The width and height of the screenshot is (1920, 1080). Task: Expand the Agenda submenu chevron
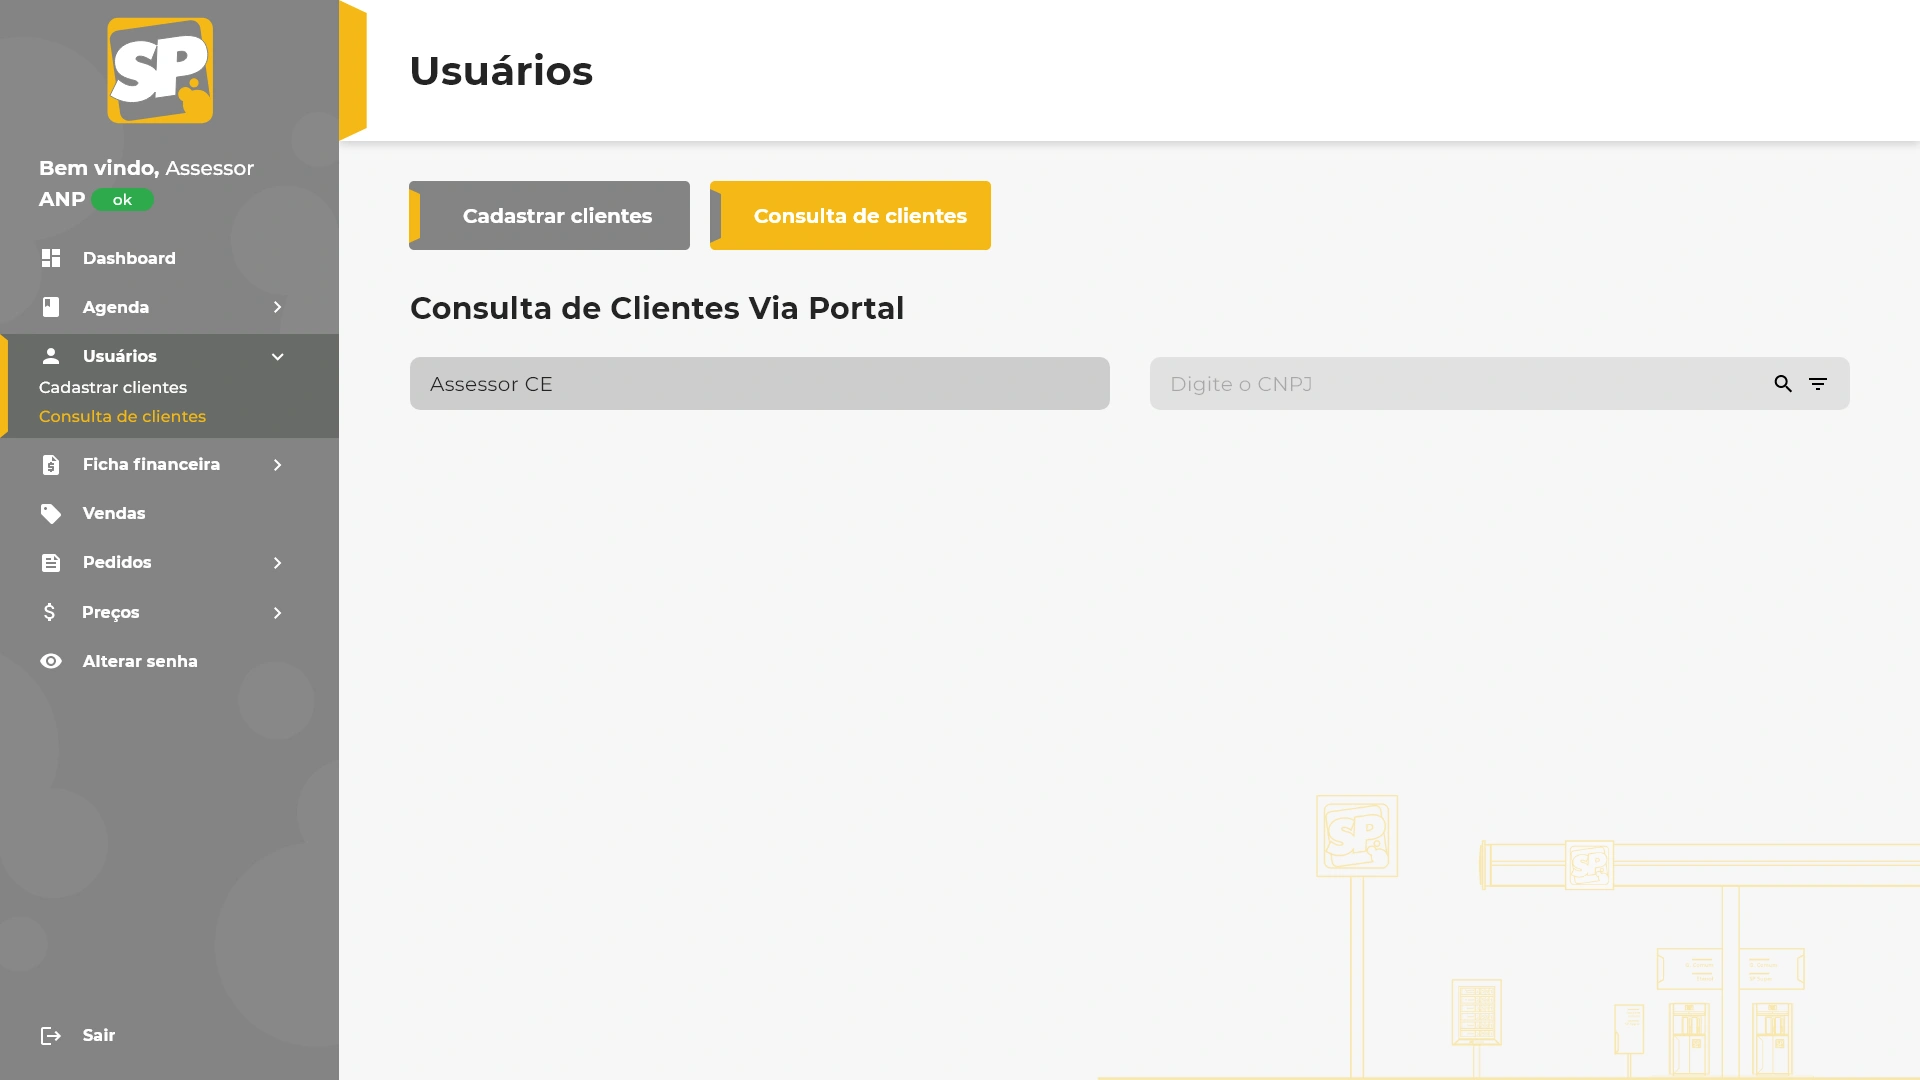(277, 307)
